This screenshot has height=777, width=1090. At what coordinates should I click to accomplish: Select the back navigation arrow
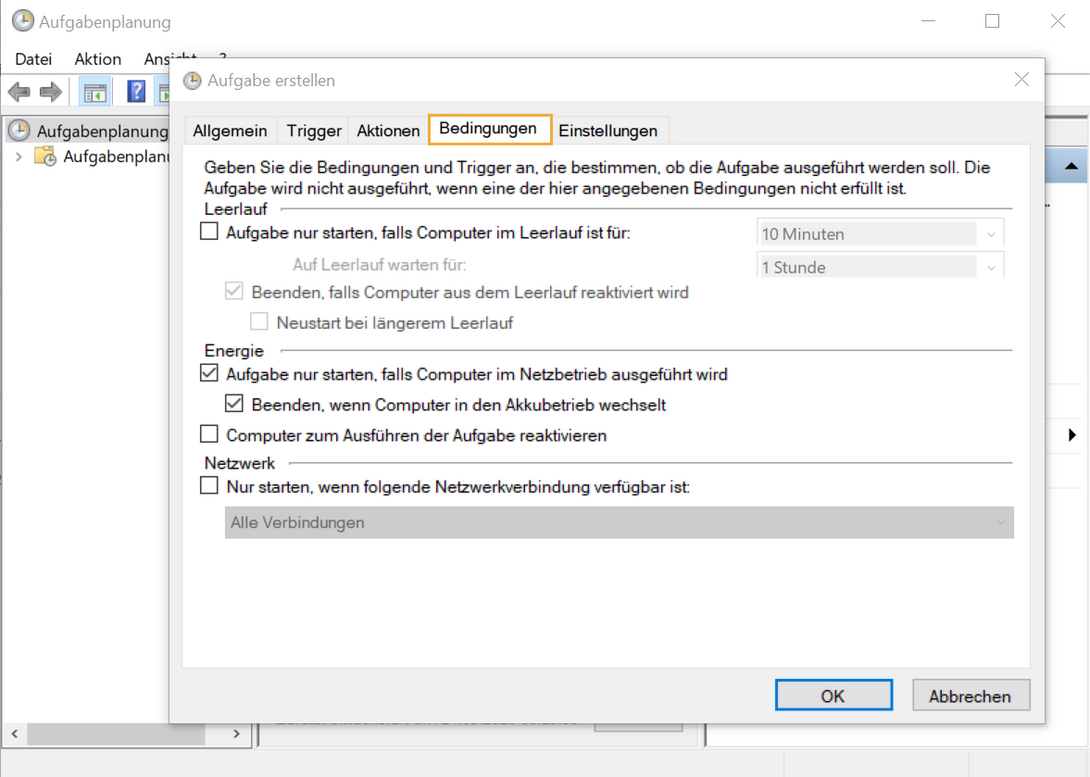click(x=18, y=91)
